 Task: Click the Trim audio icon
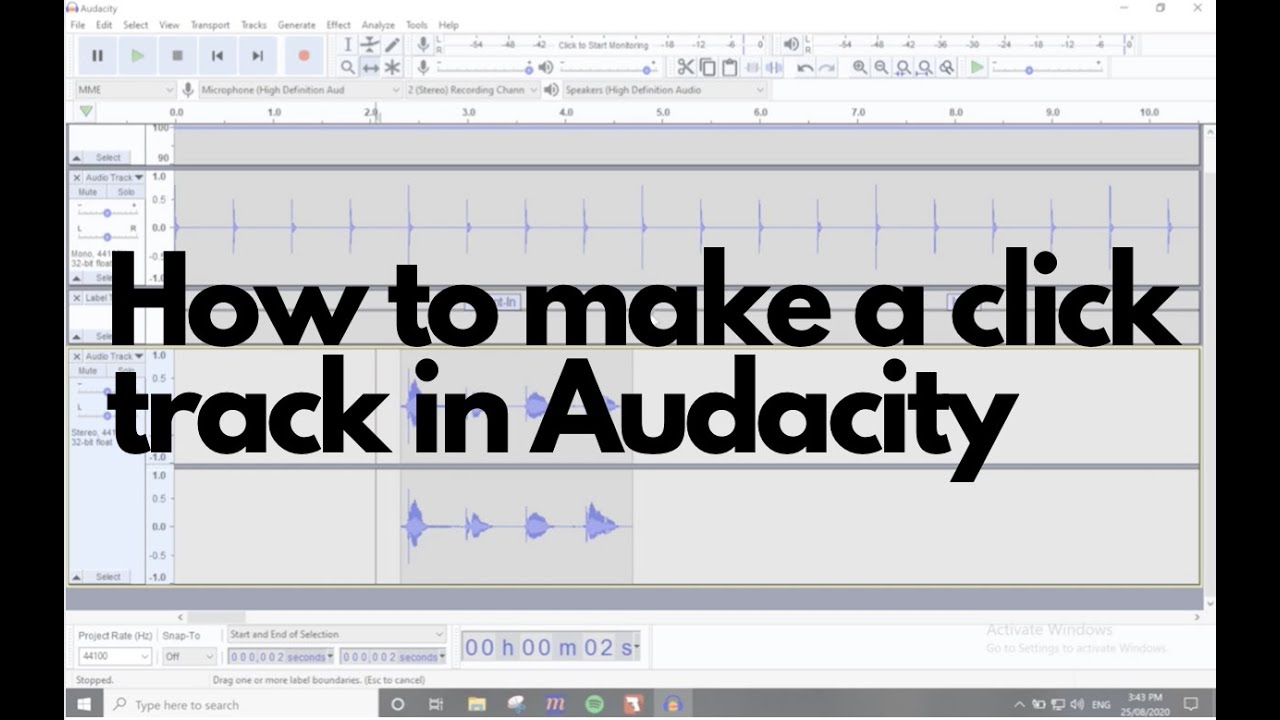752,67
